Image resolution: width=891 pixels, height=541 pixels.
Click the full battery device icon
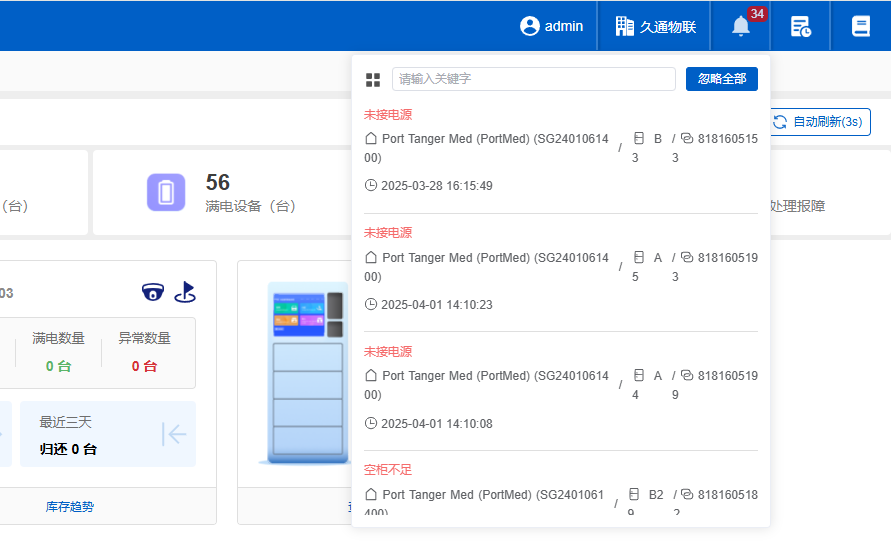pos(166,192)
